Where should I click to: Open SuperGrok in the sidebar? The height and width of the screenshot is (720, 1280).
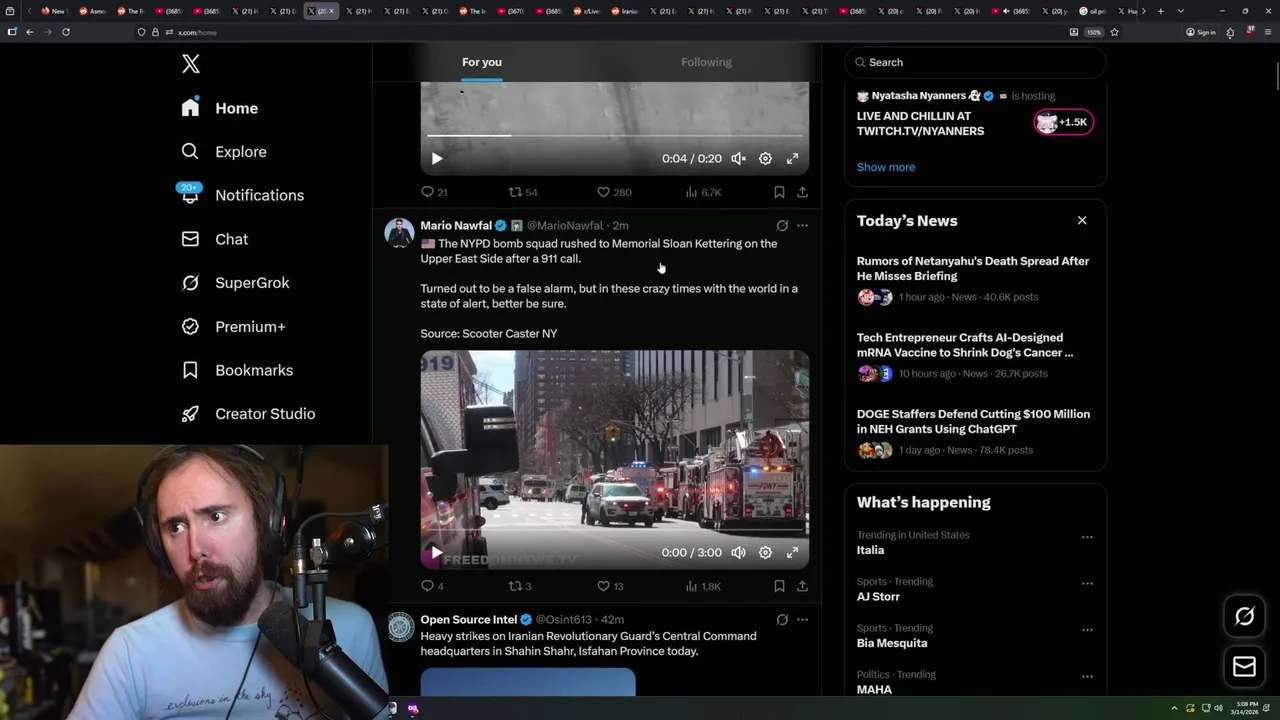click(235, 283)
